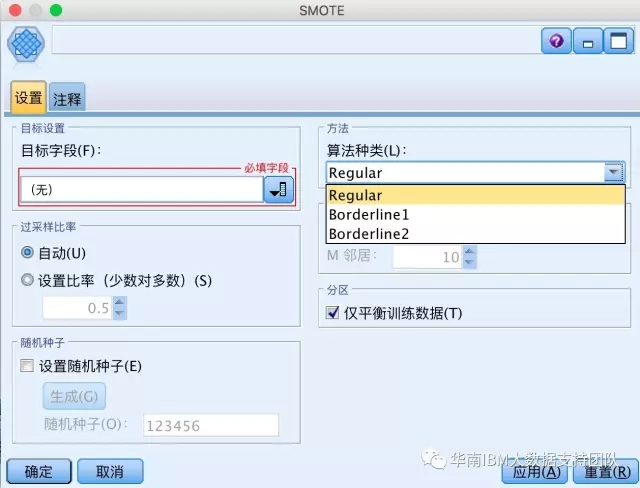
Task: Choose Borderline1 in the algorithm list
Action: click(x=476, y=214)
